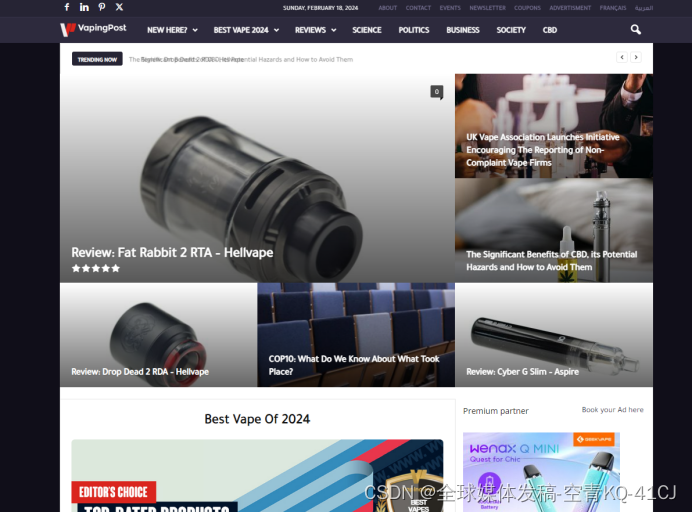Visit the COUPONS link in top bar

[x=527, y=8]
